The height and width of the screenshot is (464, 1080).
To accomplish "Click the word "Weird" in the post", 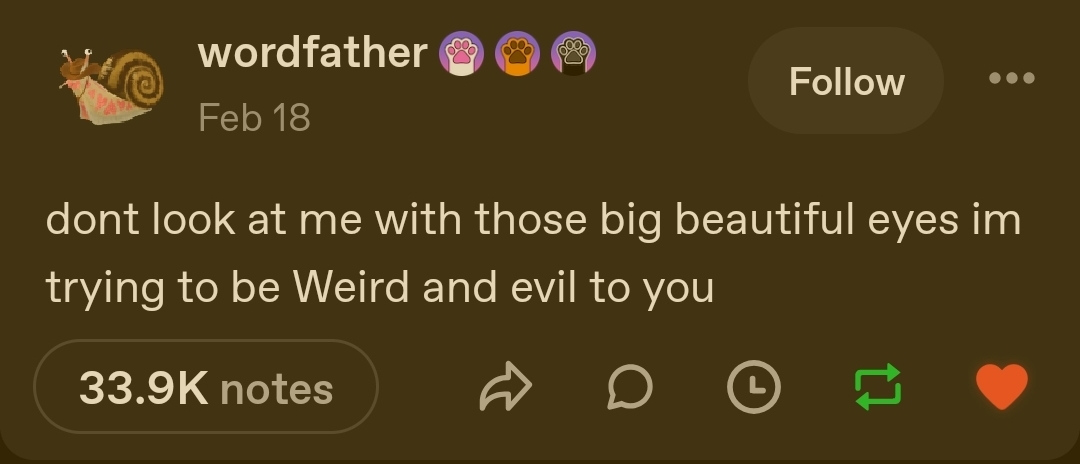I will point(351,288).
